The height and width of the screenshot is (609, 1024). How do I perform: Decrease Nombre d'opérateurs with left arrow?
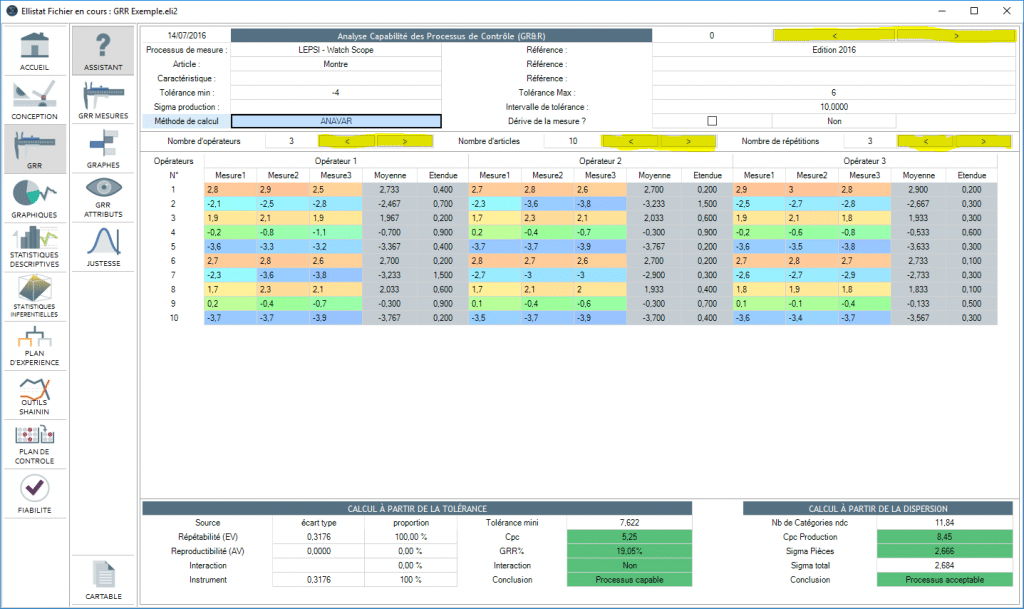(x=347, y=141)
